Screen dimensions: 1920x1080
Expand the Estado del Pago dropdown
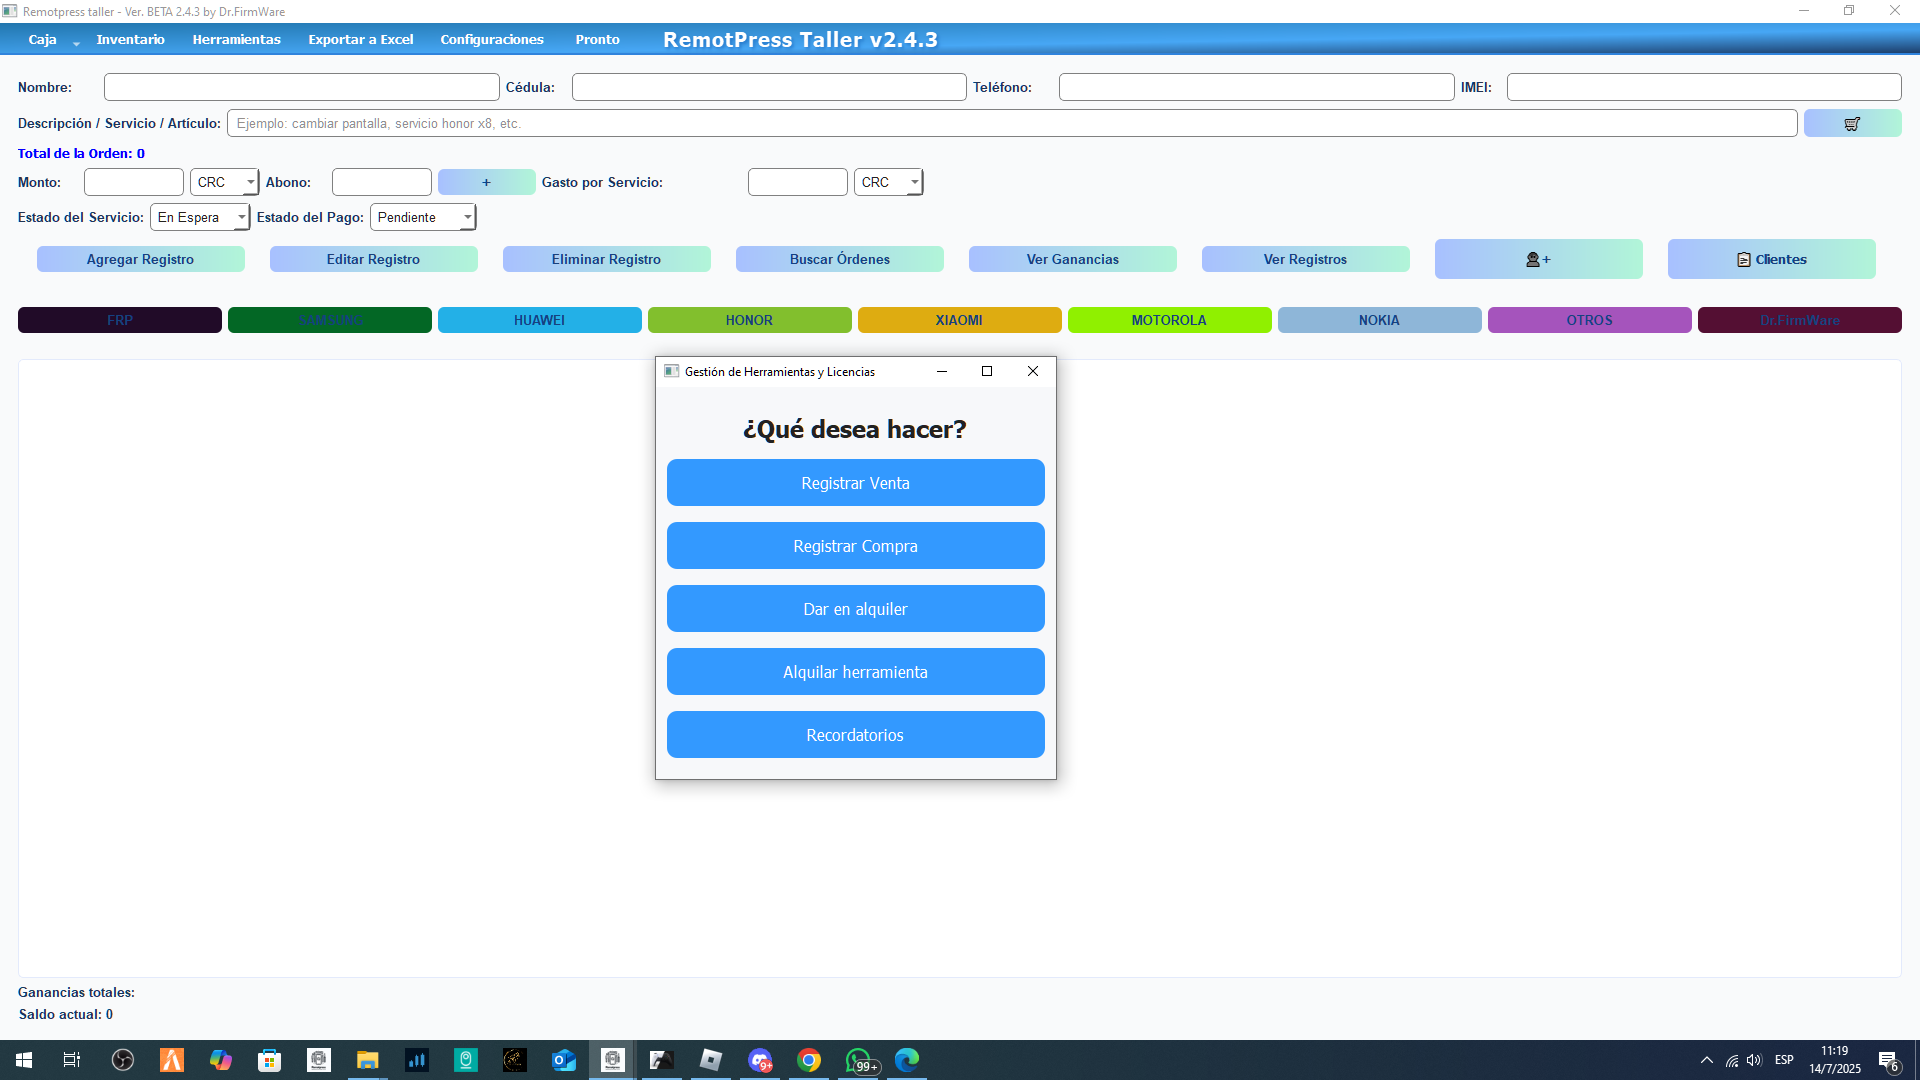466,217
